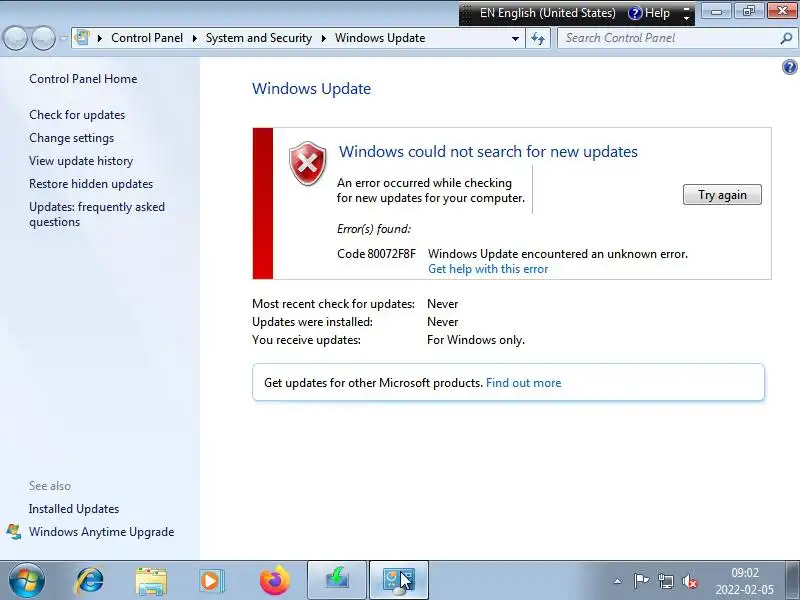
Task: Expand arrow after Control Panel breadcrumb
Action: pyautogui.click(x=194, y=38)
